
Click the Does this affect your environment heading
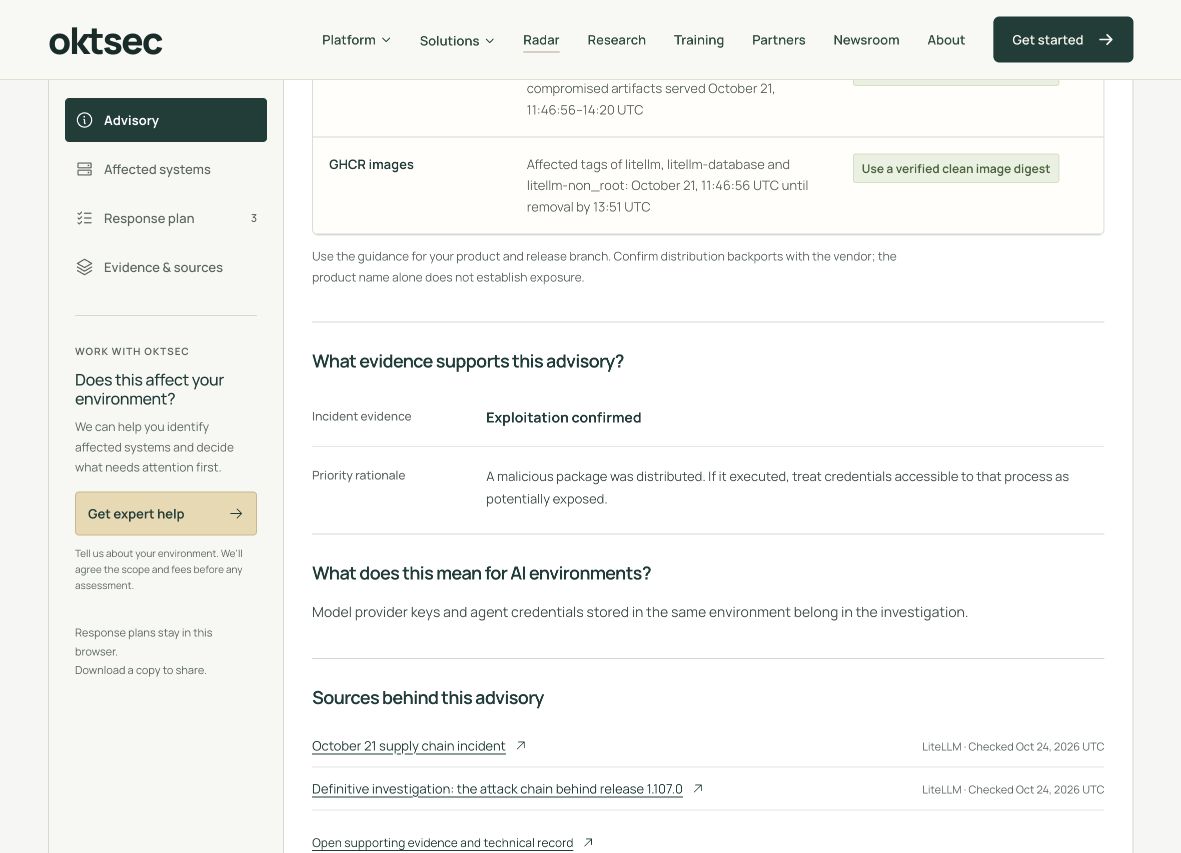tap(149, 389)
